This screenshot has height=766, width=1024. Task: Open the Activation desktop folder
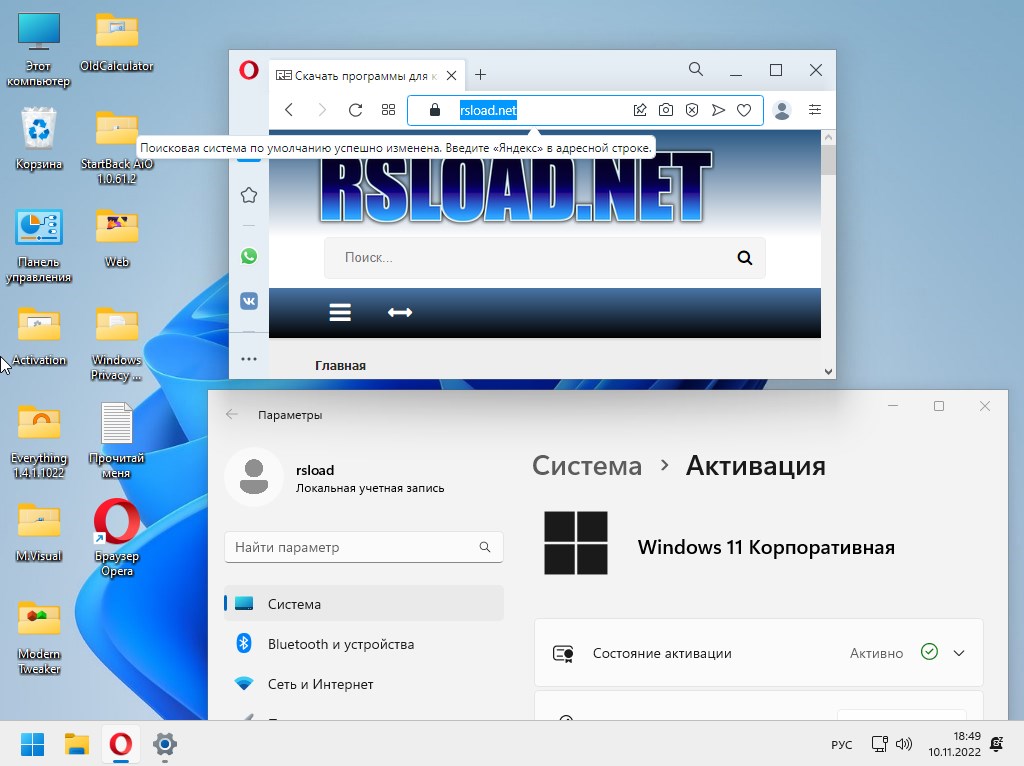pyautogui.click(x=39, y=337)
